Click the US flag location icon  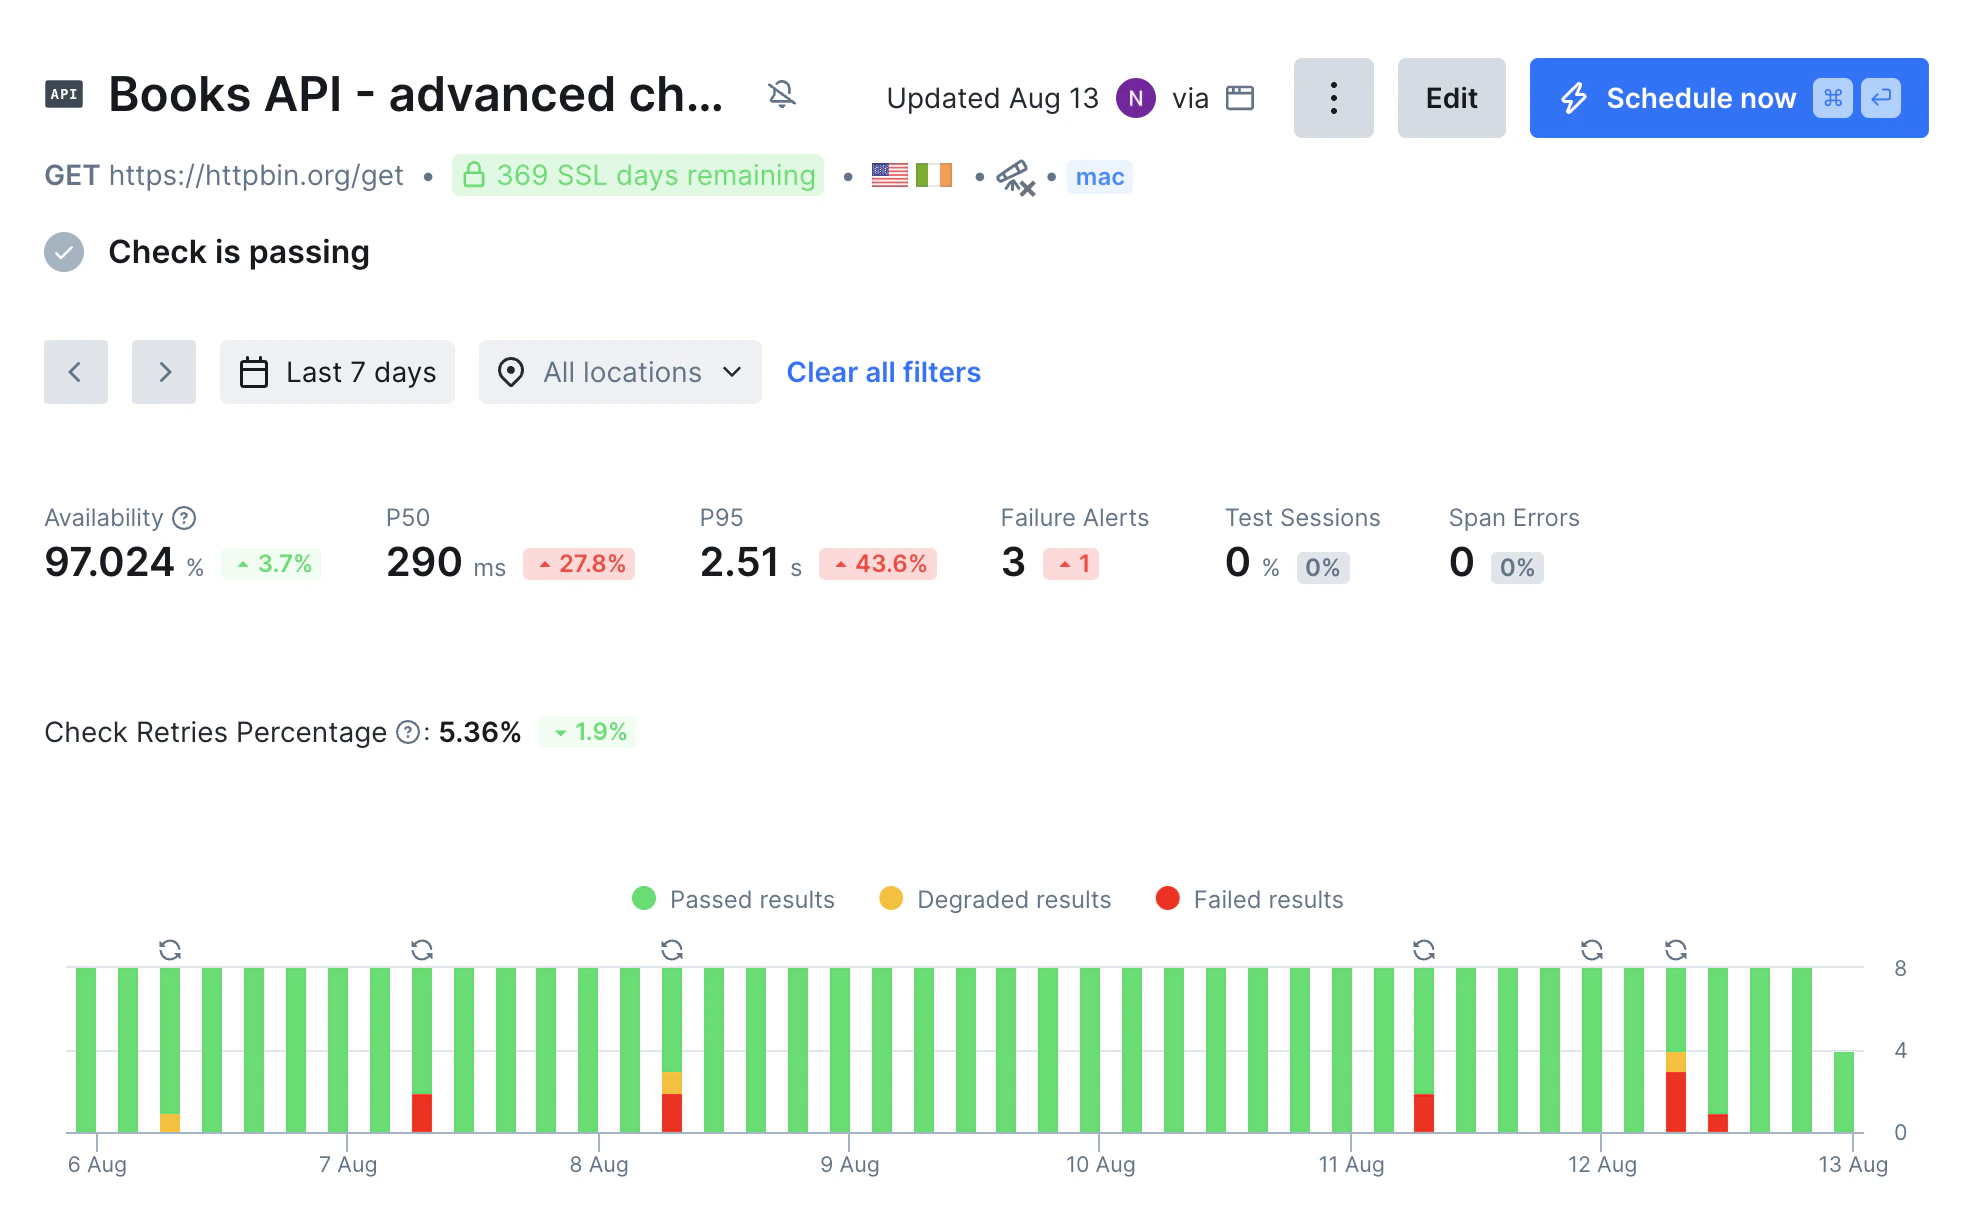(888, 176)
